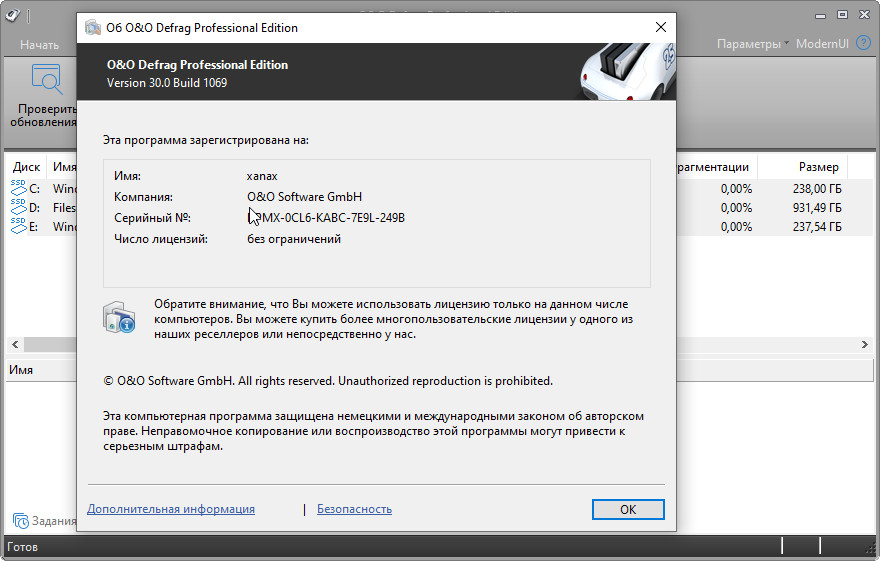
Task: Select the C: SSD drive icon
Action: coord(20,188)
